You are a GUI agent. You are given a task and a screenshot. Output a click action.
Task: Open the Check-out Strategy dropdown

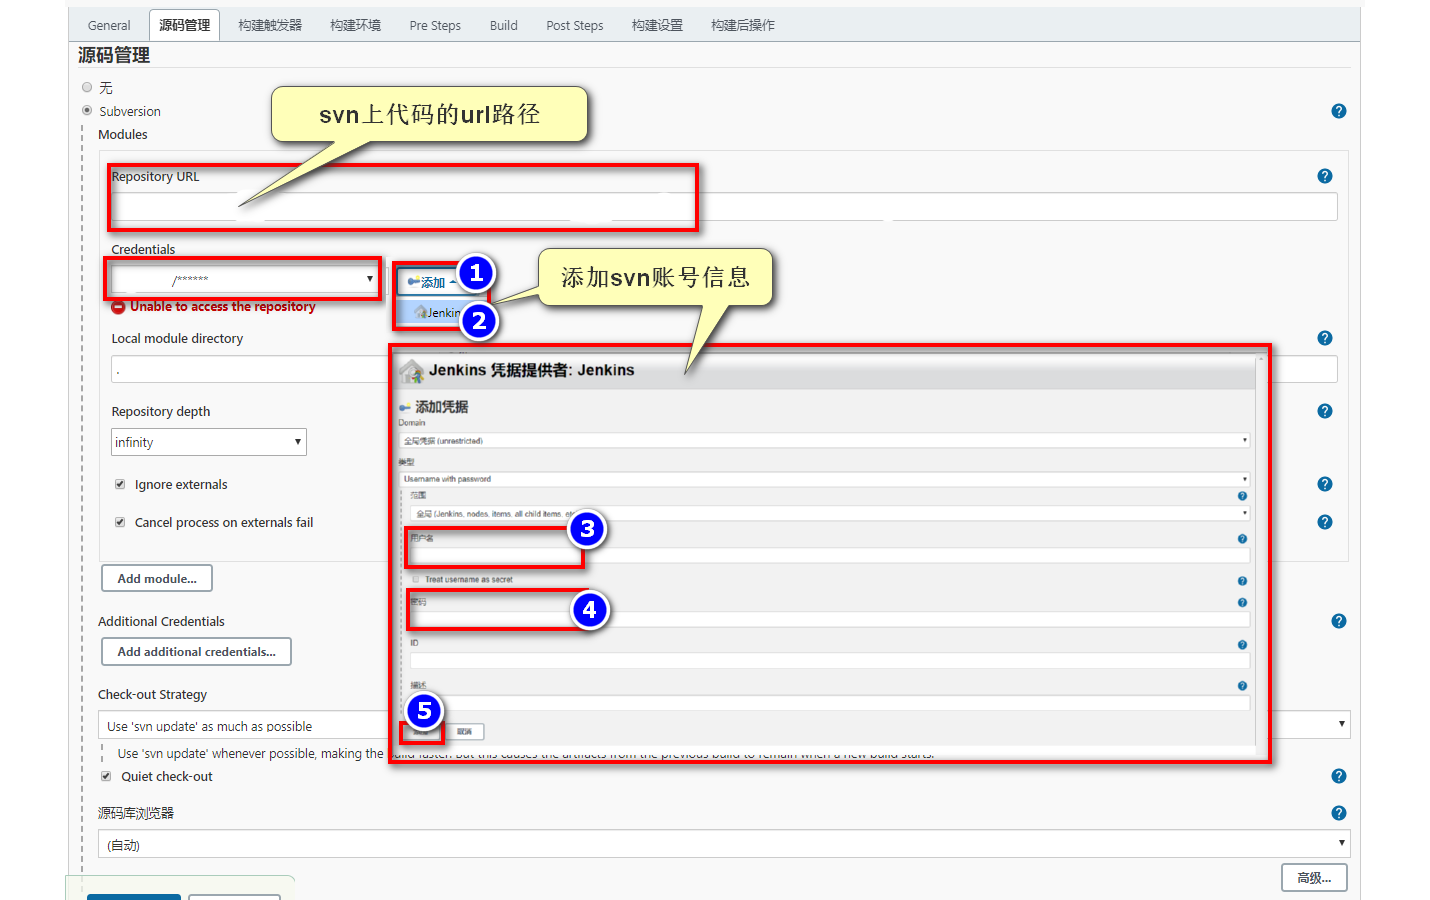(724, 725)
